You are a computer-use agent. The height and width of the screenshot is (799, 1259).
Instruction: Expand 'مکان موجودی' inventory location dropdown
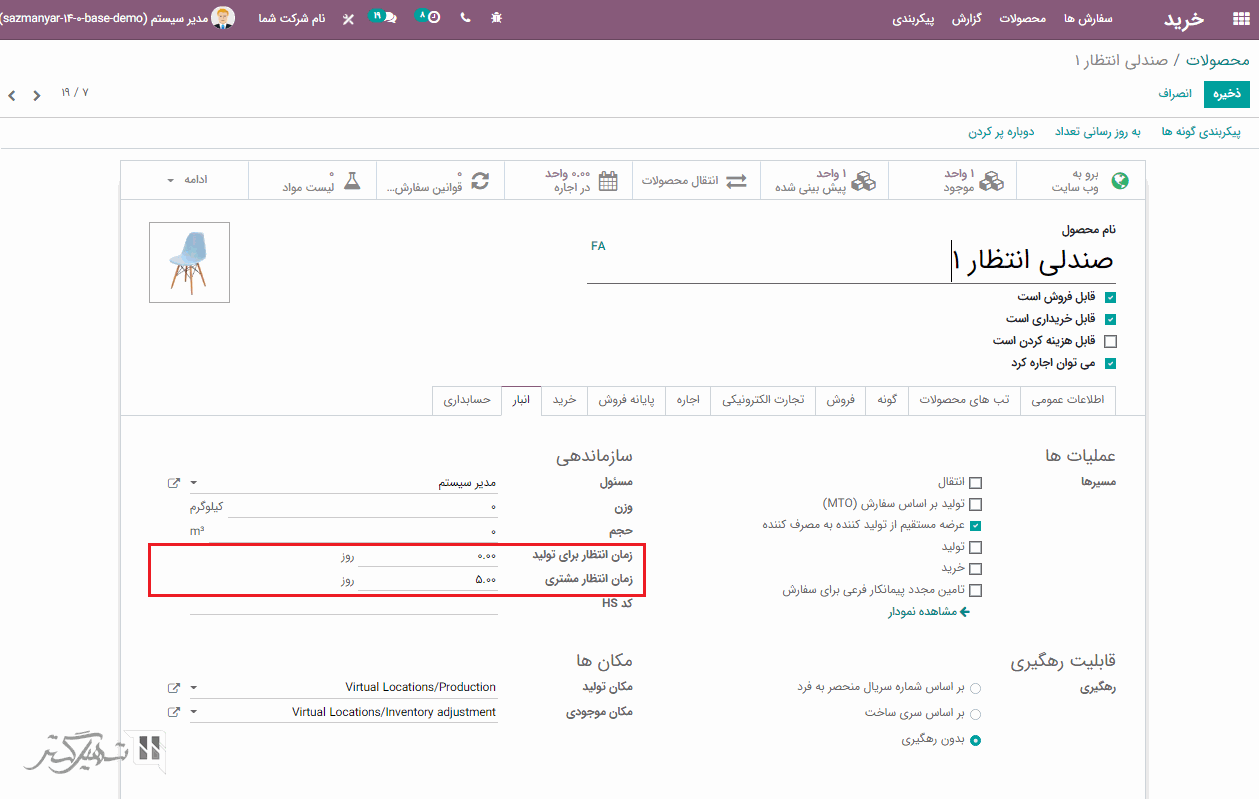click(x=194, y=713)
